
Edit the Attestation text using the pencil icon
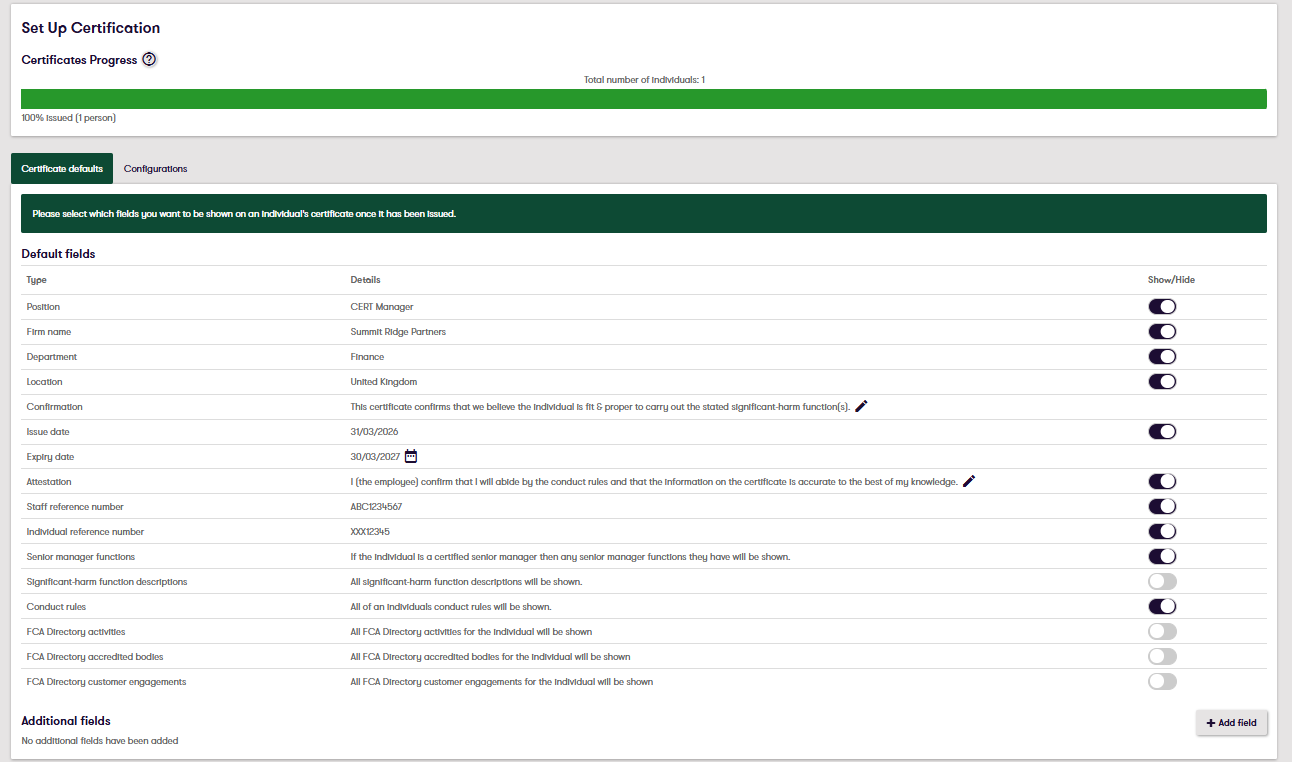pyautogui.click(x=968, y=481)
